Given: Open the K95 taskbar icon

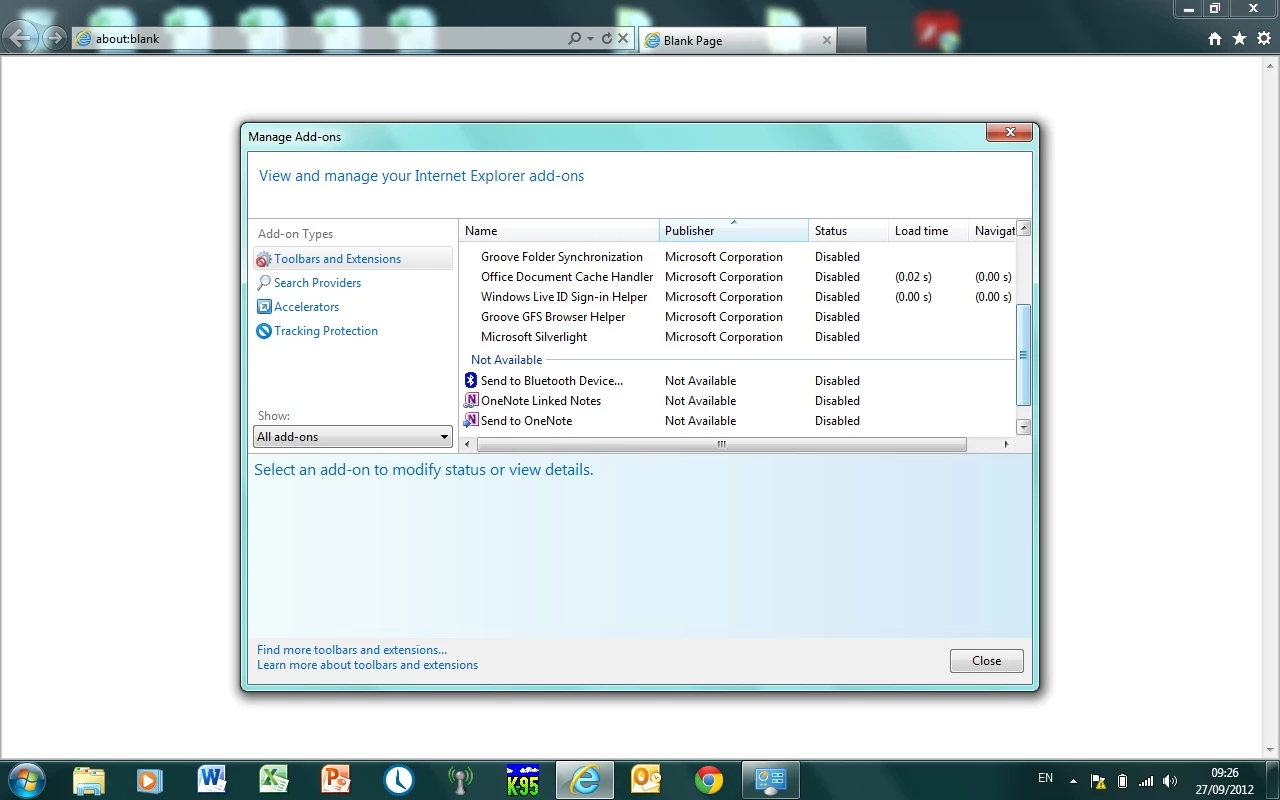Looking at the screenshot, I should 522,780.
